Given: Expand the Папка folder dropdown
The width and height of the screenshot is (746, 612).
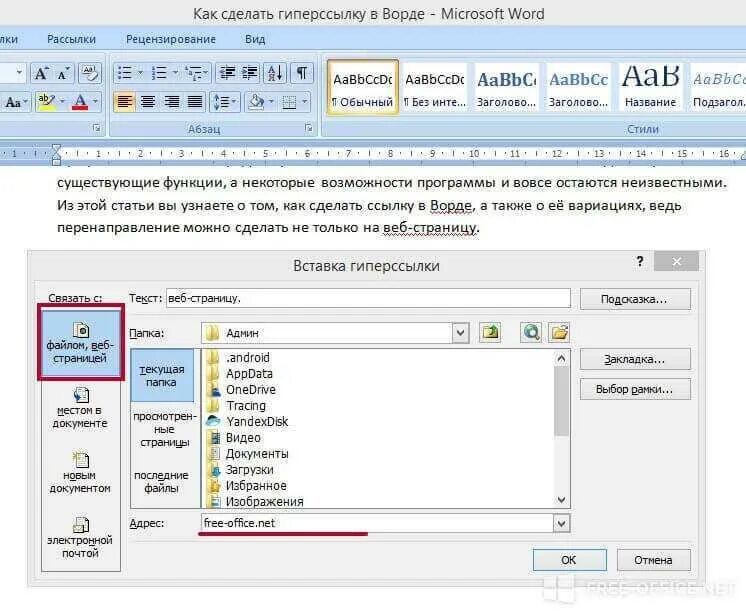Looking at the screenshot, I should pyautogui.click(x=460, y=333).
